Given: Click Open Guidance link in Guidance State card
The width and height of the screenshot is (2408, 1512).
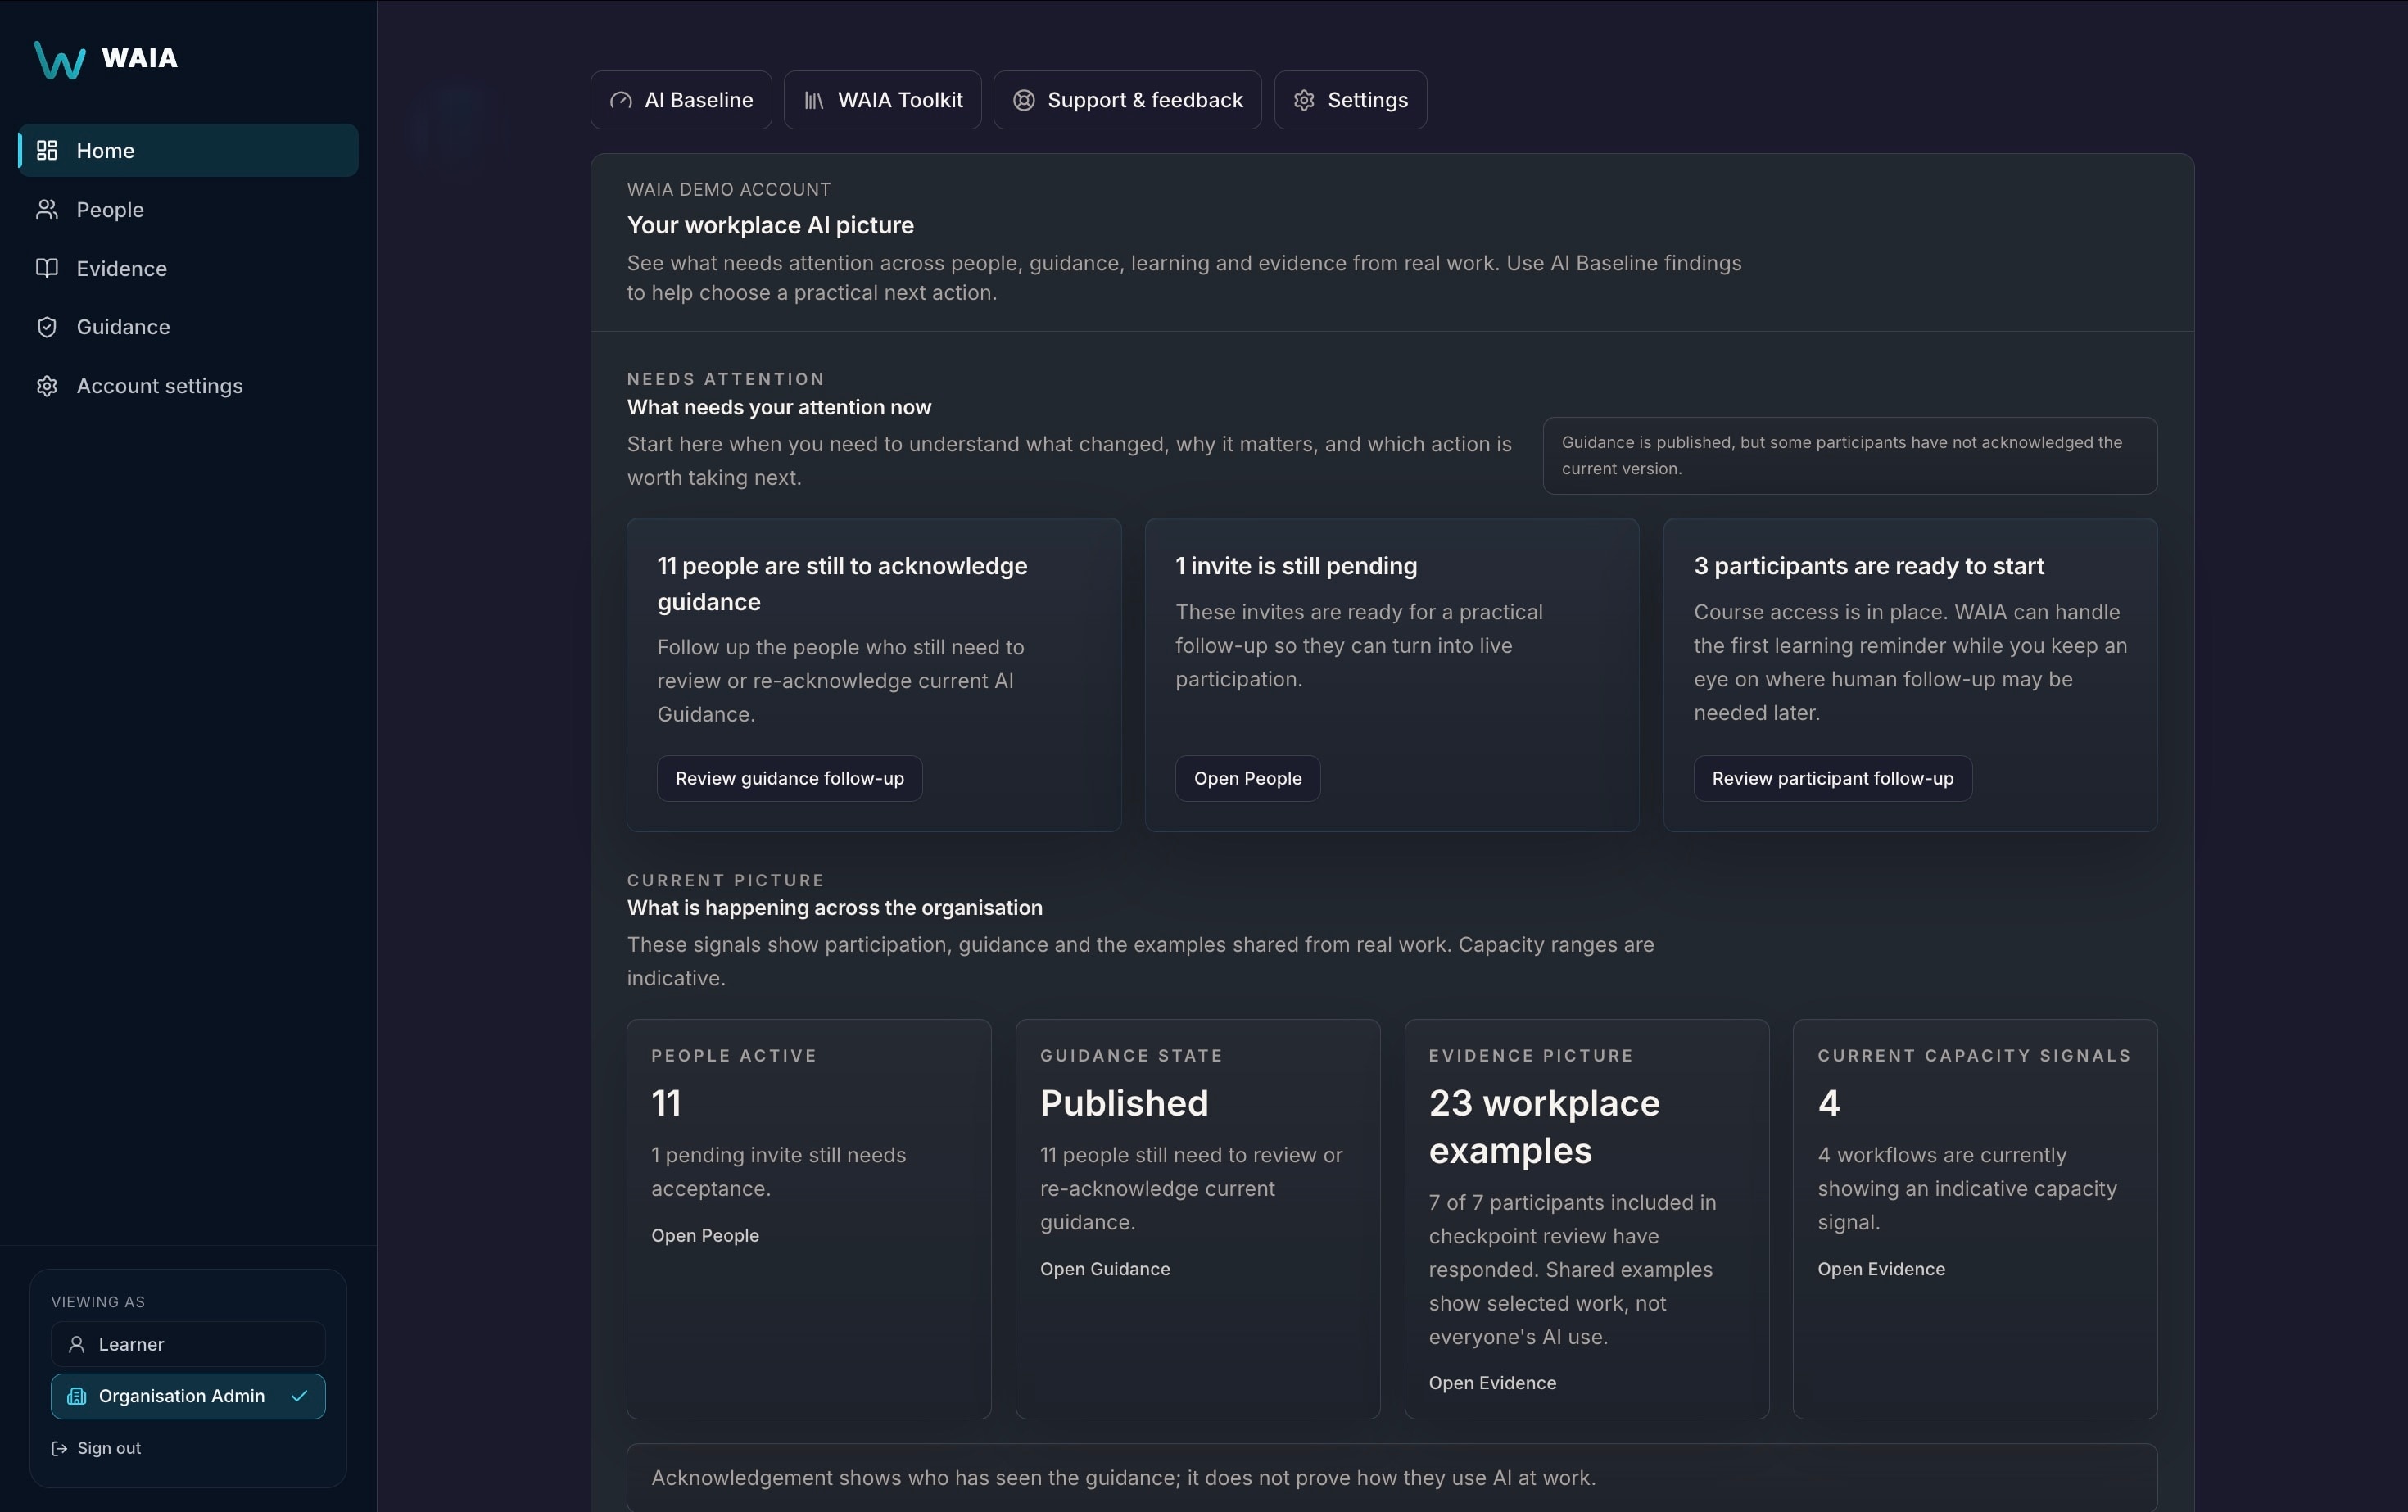Looking at the screenshot, I should pos(1105,1269).
